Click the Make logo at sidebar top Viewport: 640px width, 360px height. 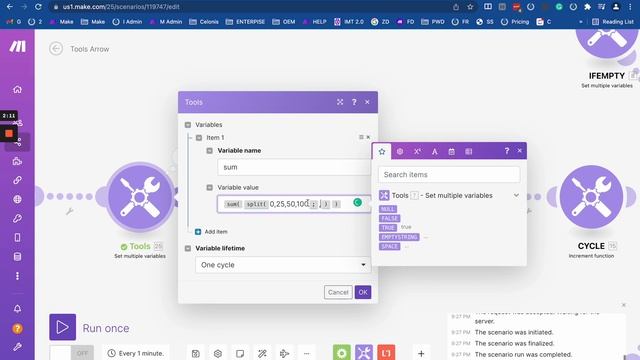[x=18, y=46]
